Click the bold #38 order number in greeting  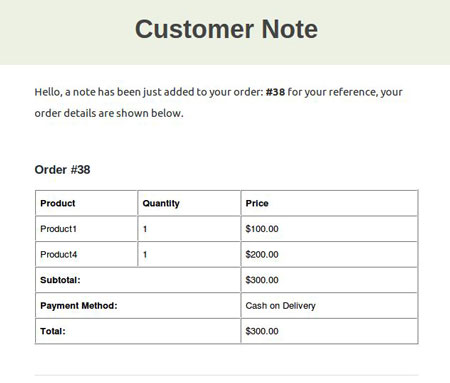point(275,92)
